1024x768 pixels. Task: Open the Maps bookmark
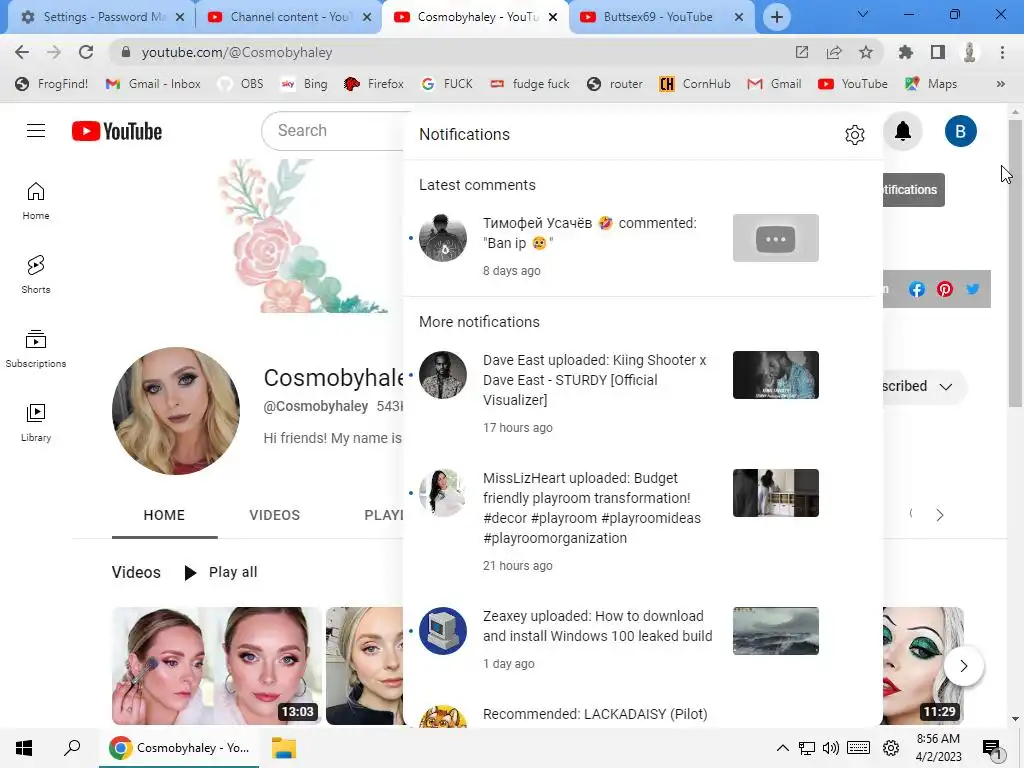[x=931, y=84]
